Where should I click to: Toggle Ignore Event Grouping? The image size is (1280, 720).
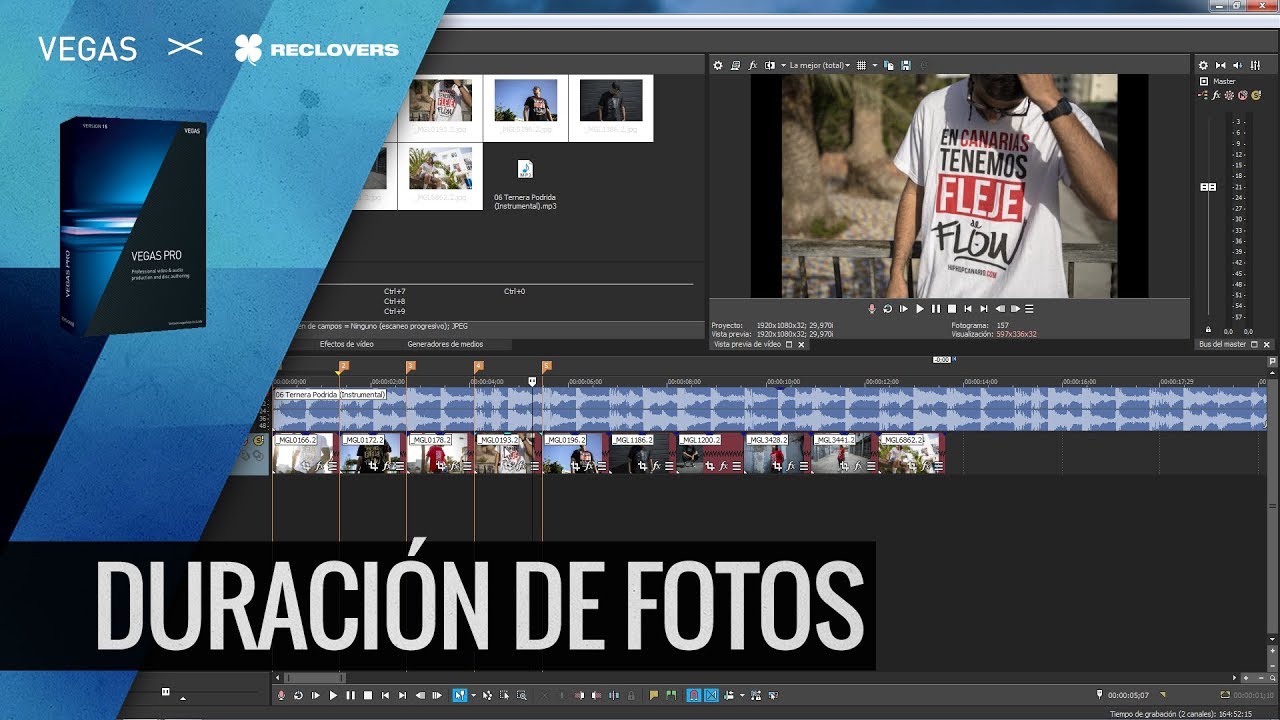tap(773, 695)
